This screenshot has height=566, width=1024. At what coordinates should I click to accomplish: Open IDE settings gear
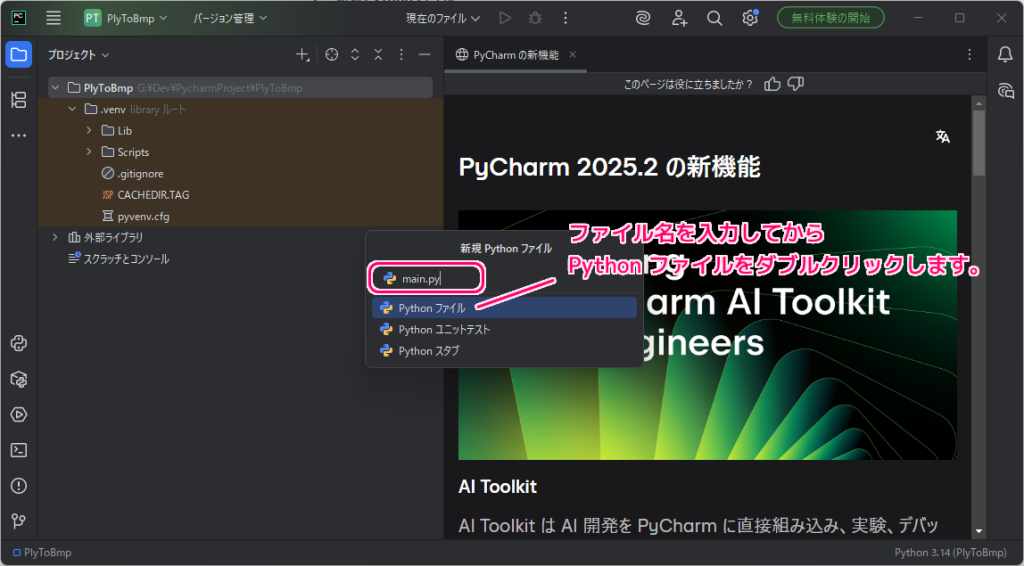tap(750, 18)
